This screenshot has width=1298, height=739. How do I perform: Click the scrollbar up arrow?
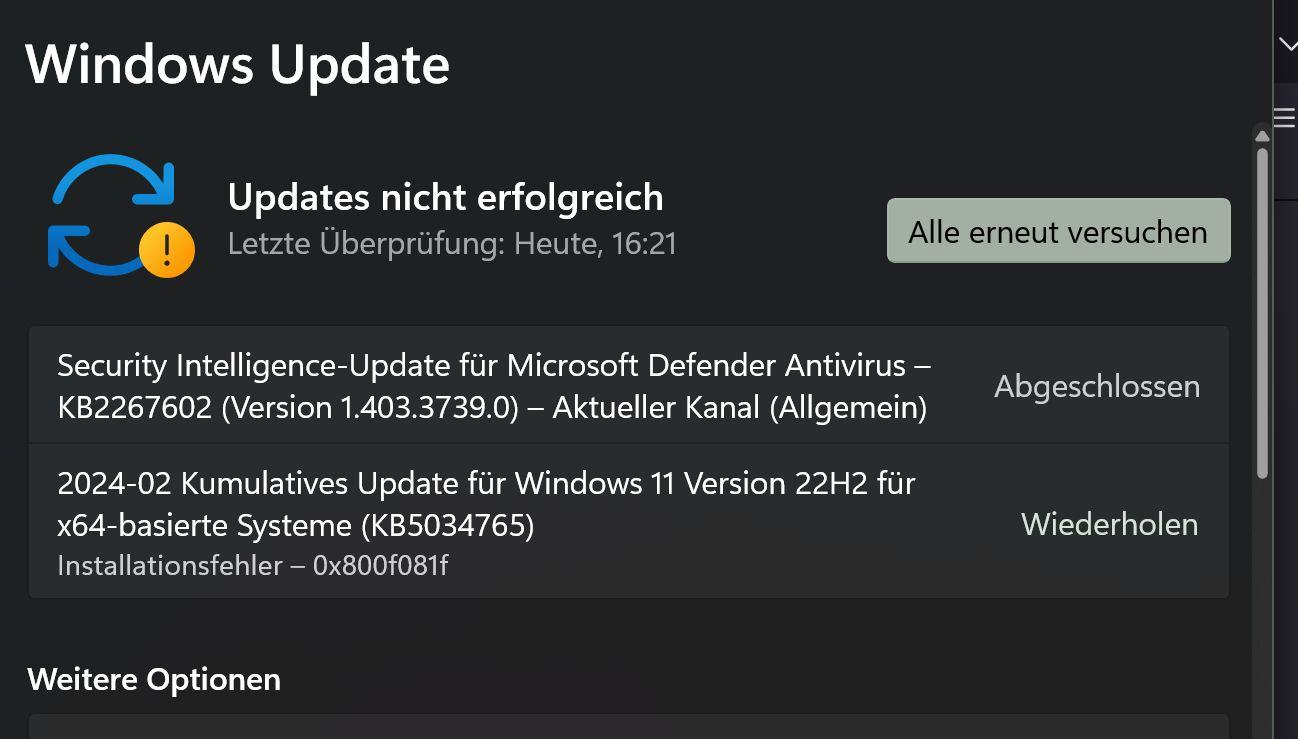tap(1261, 137)
